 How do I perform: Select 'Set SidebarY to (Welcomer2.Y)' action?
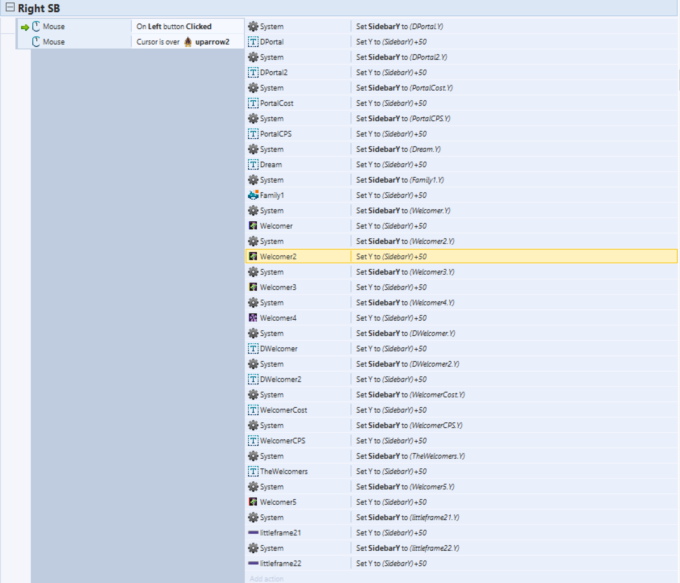(405, 241)
